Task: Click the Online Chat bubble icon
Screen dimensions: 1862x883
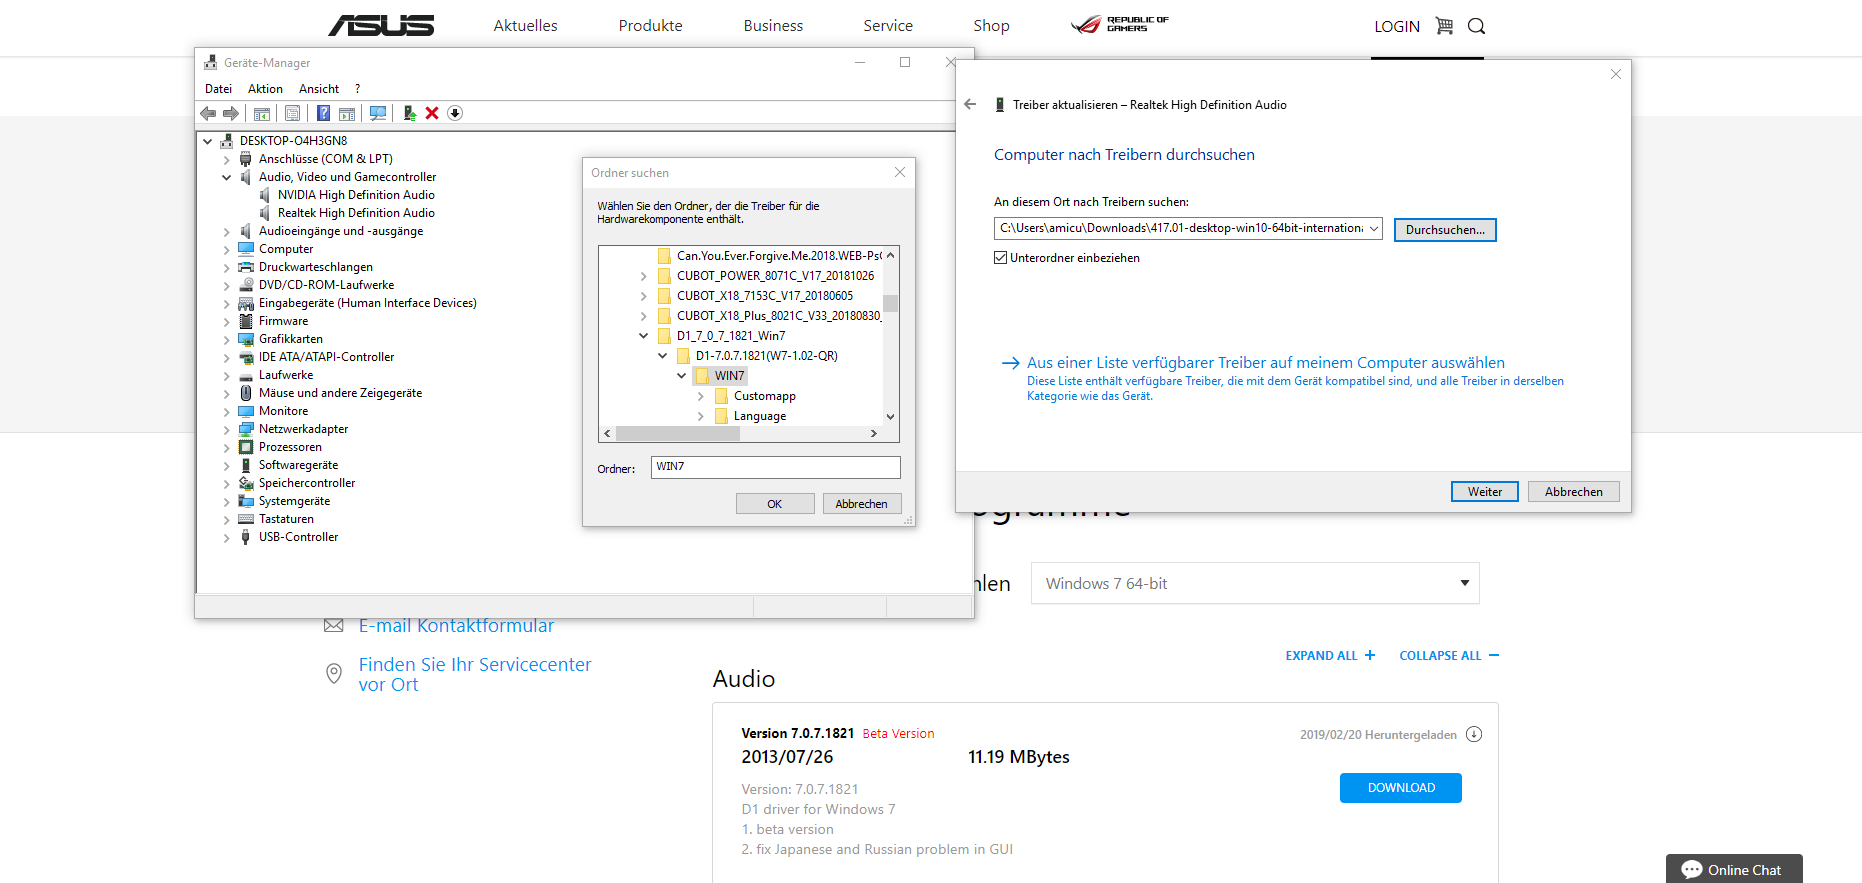Action: tap(1692, 870)
